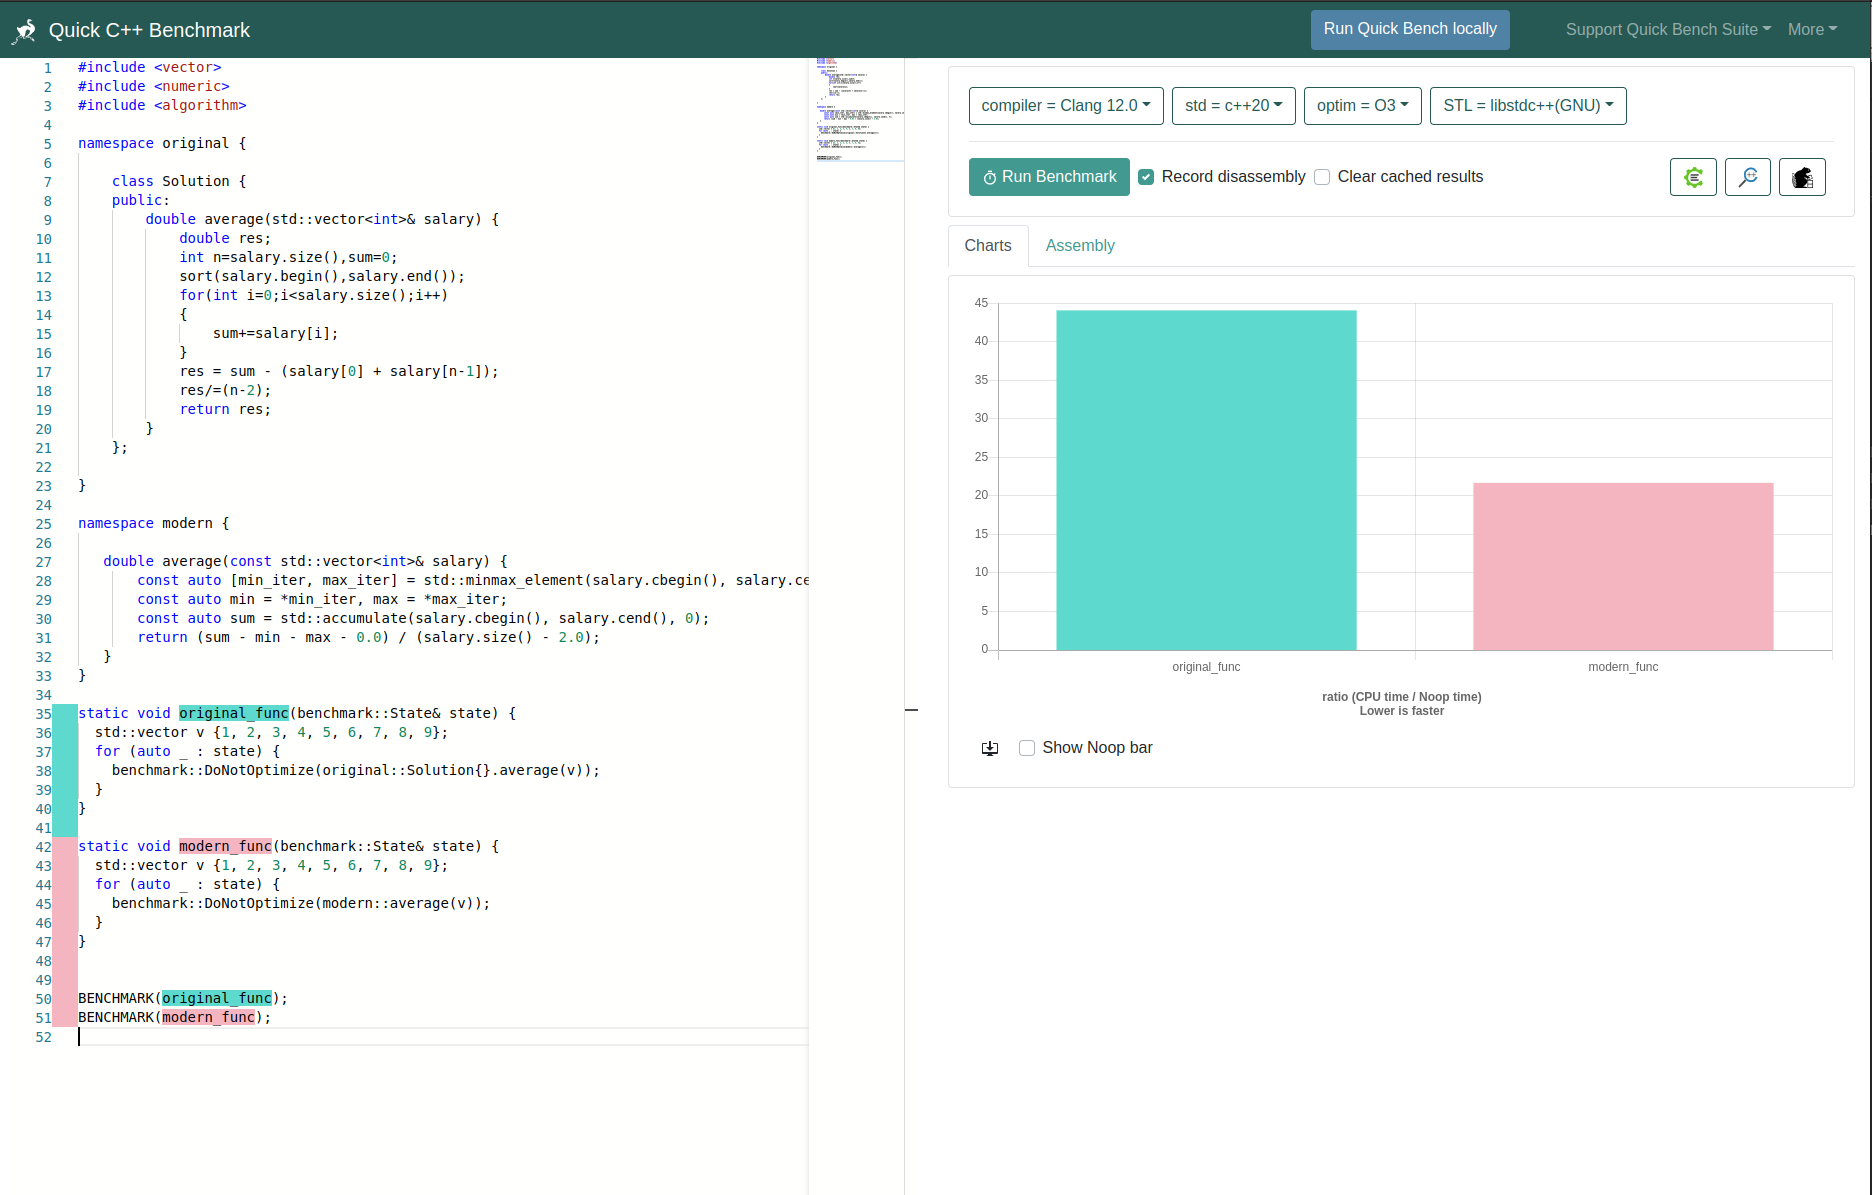The width and height of the screenshot is (1872, 1195).
Task: Click Run Quick Bench locally button
Action: (x=1410, y=29)
